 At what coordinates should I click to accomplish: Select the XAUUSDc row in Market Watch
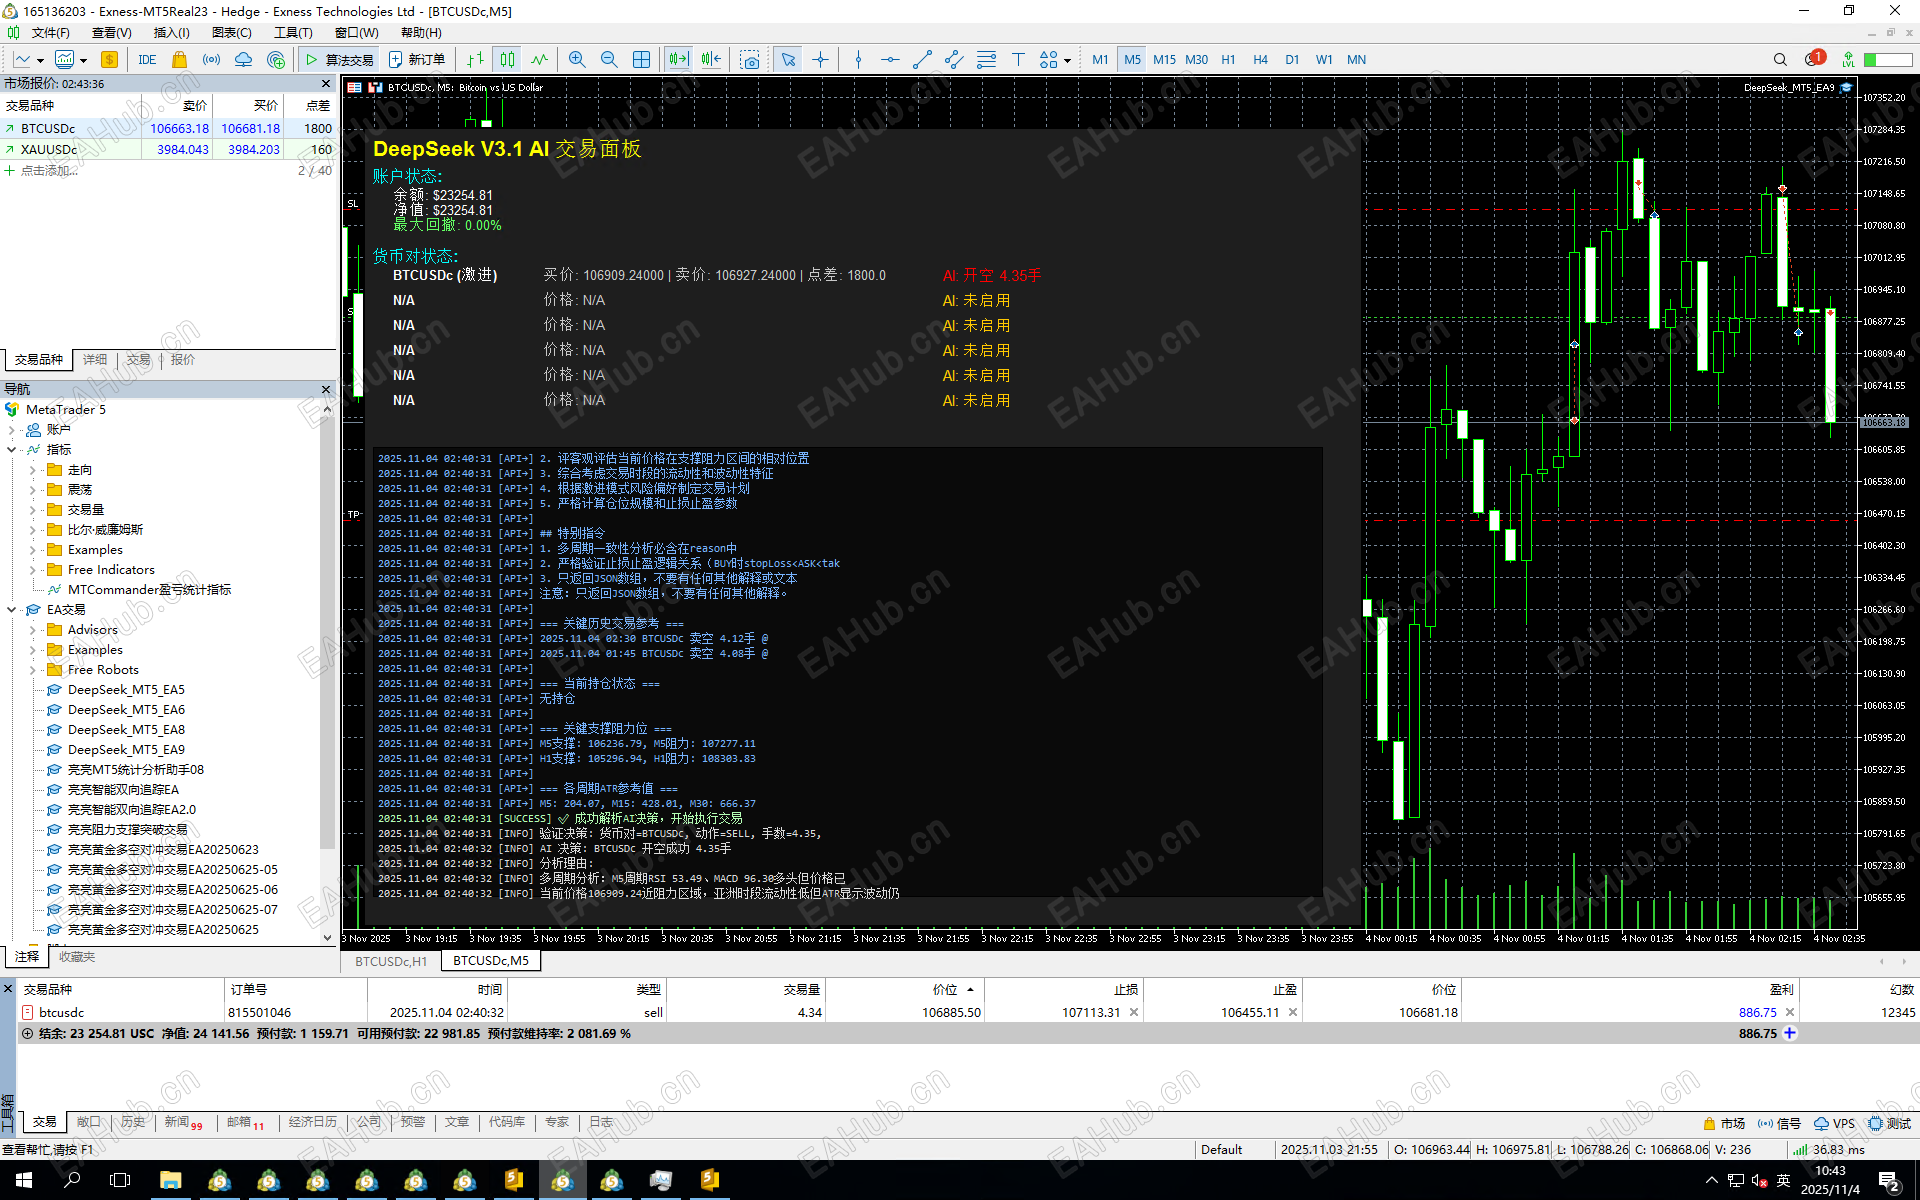(x=168, y=150)
